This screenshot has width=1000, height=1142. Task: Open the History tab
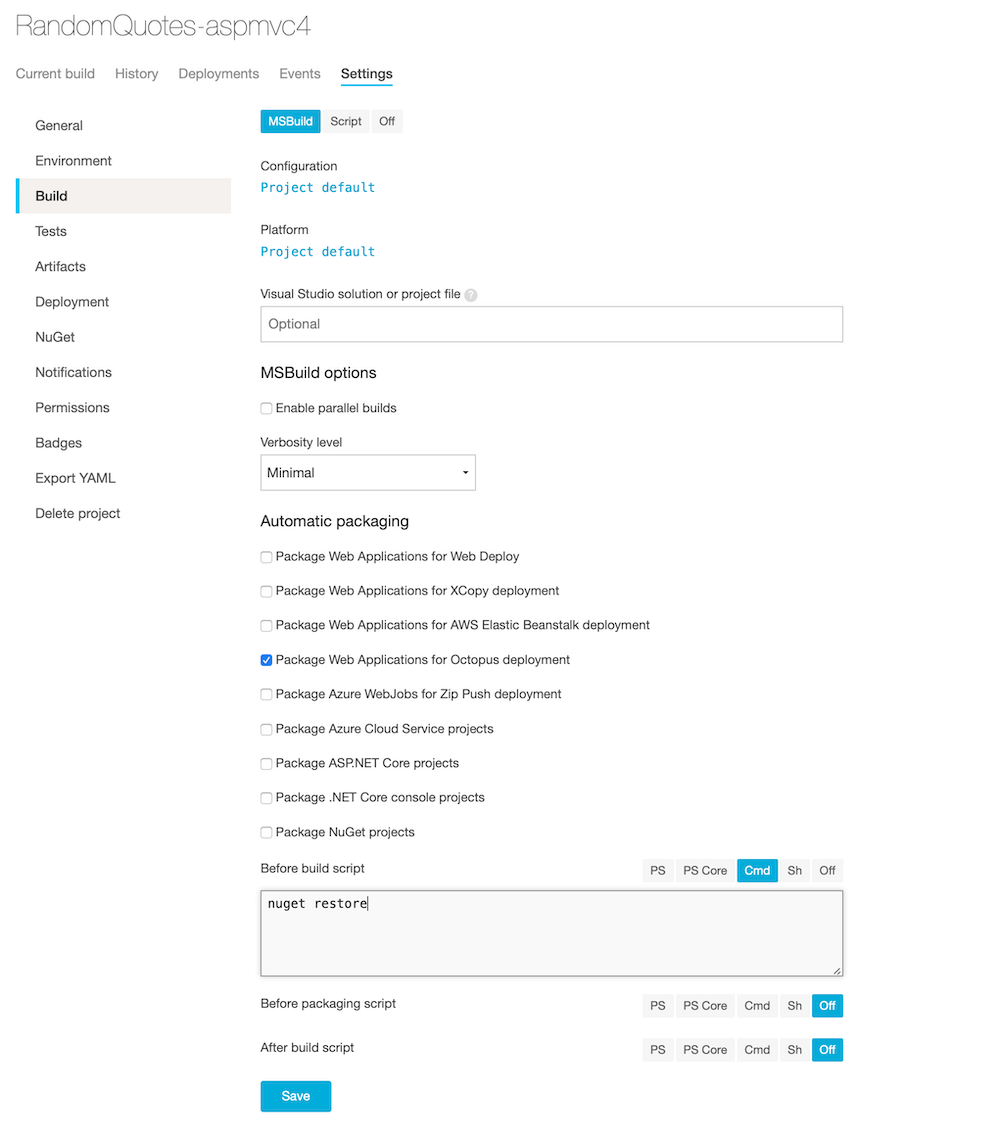(136, 73)
